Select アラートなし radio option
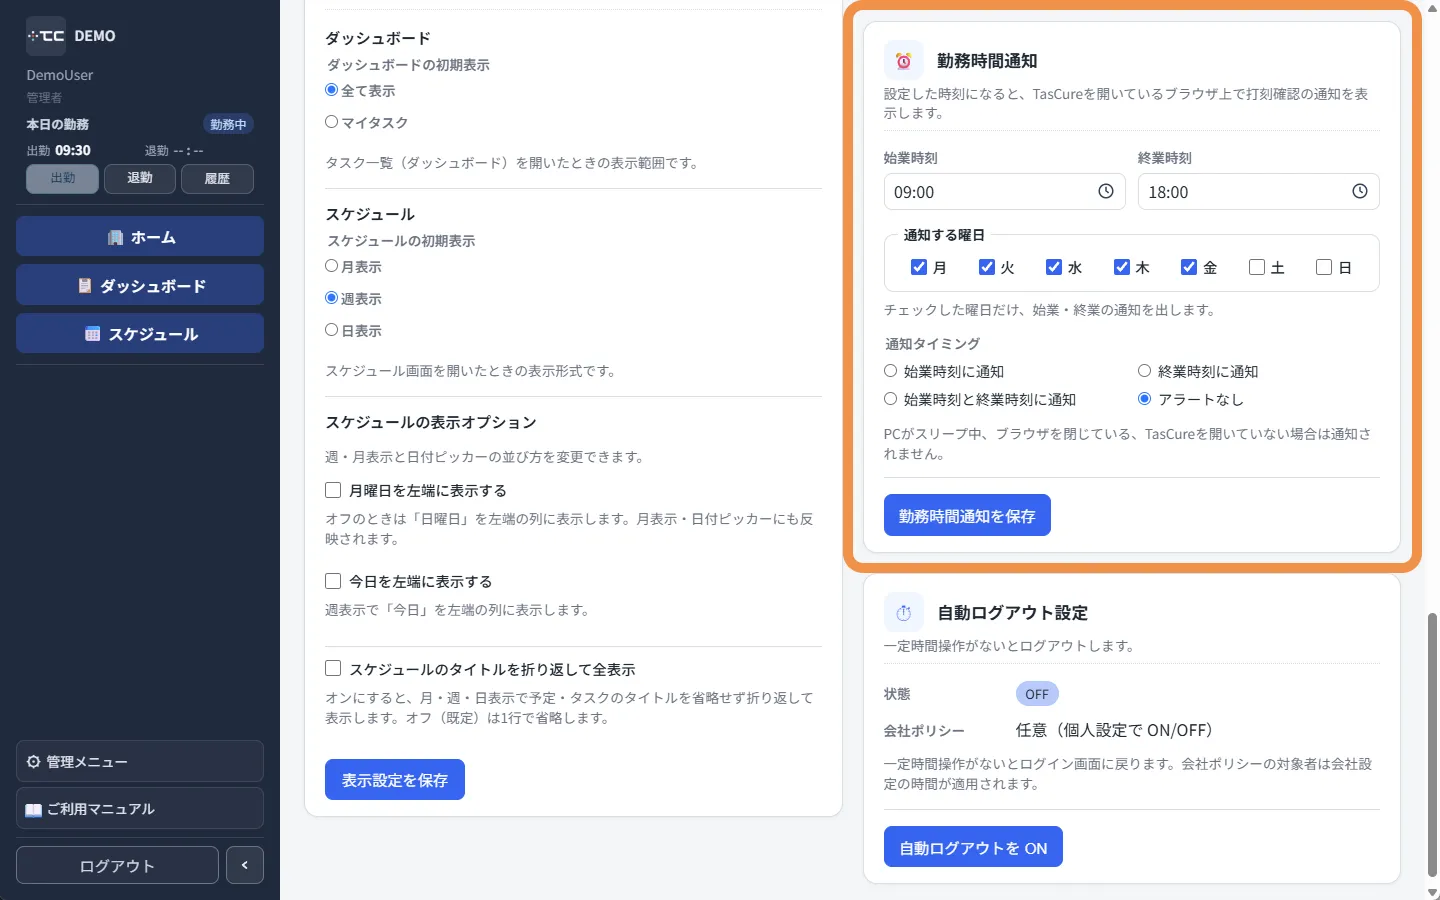The image size is (1440, 900). tap(1145, 399)
